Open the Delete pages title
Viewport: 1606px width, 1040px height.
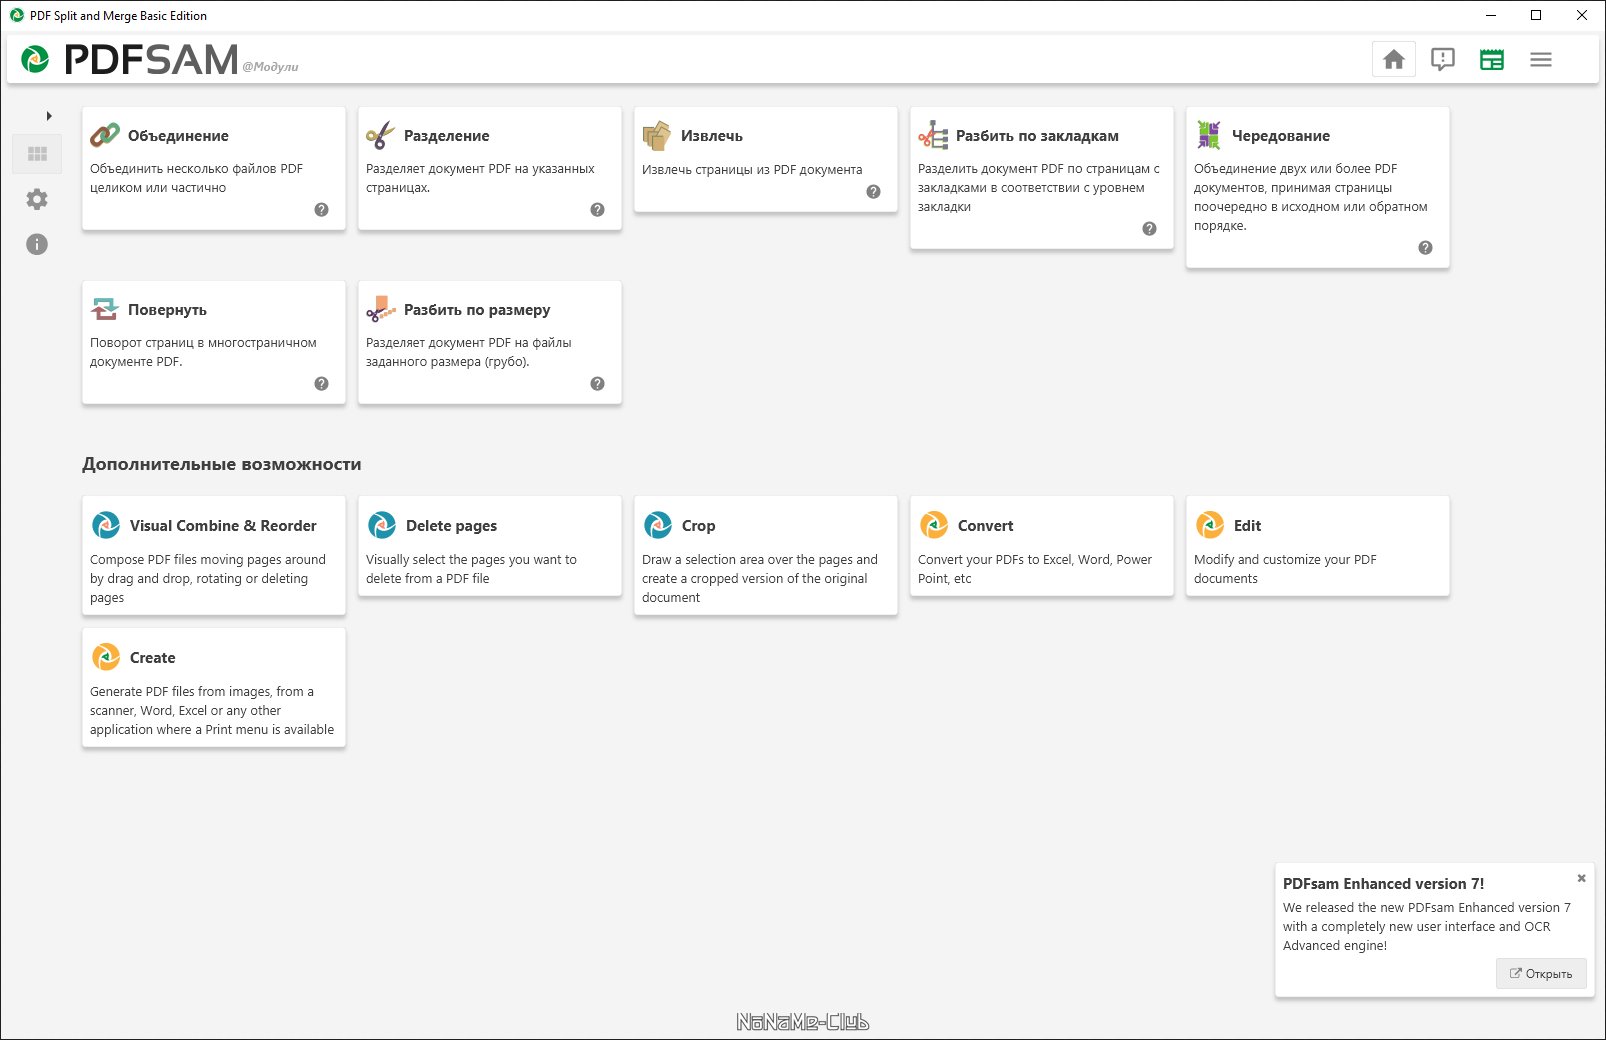[x=451, y=526]
